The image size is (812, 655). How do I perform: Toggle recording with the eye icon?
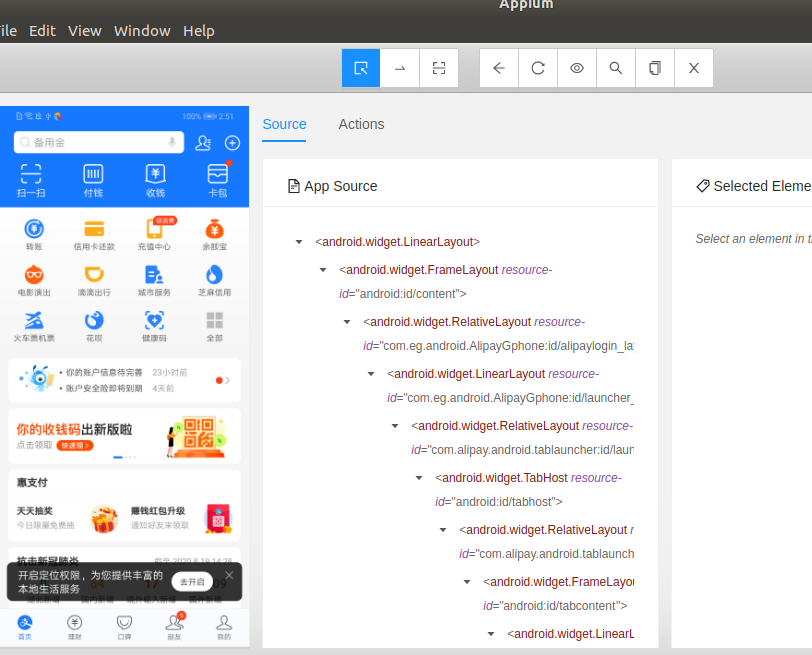577,68
